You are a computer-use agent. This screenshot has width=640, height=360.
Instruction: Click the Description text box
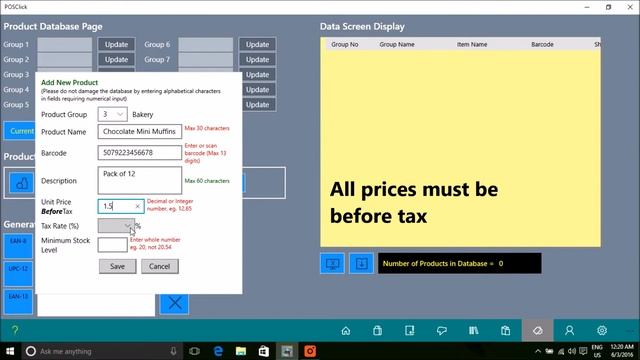140,180
